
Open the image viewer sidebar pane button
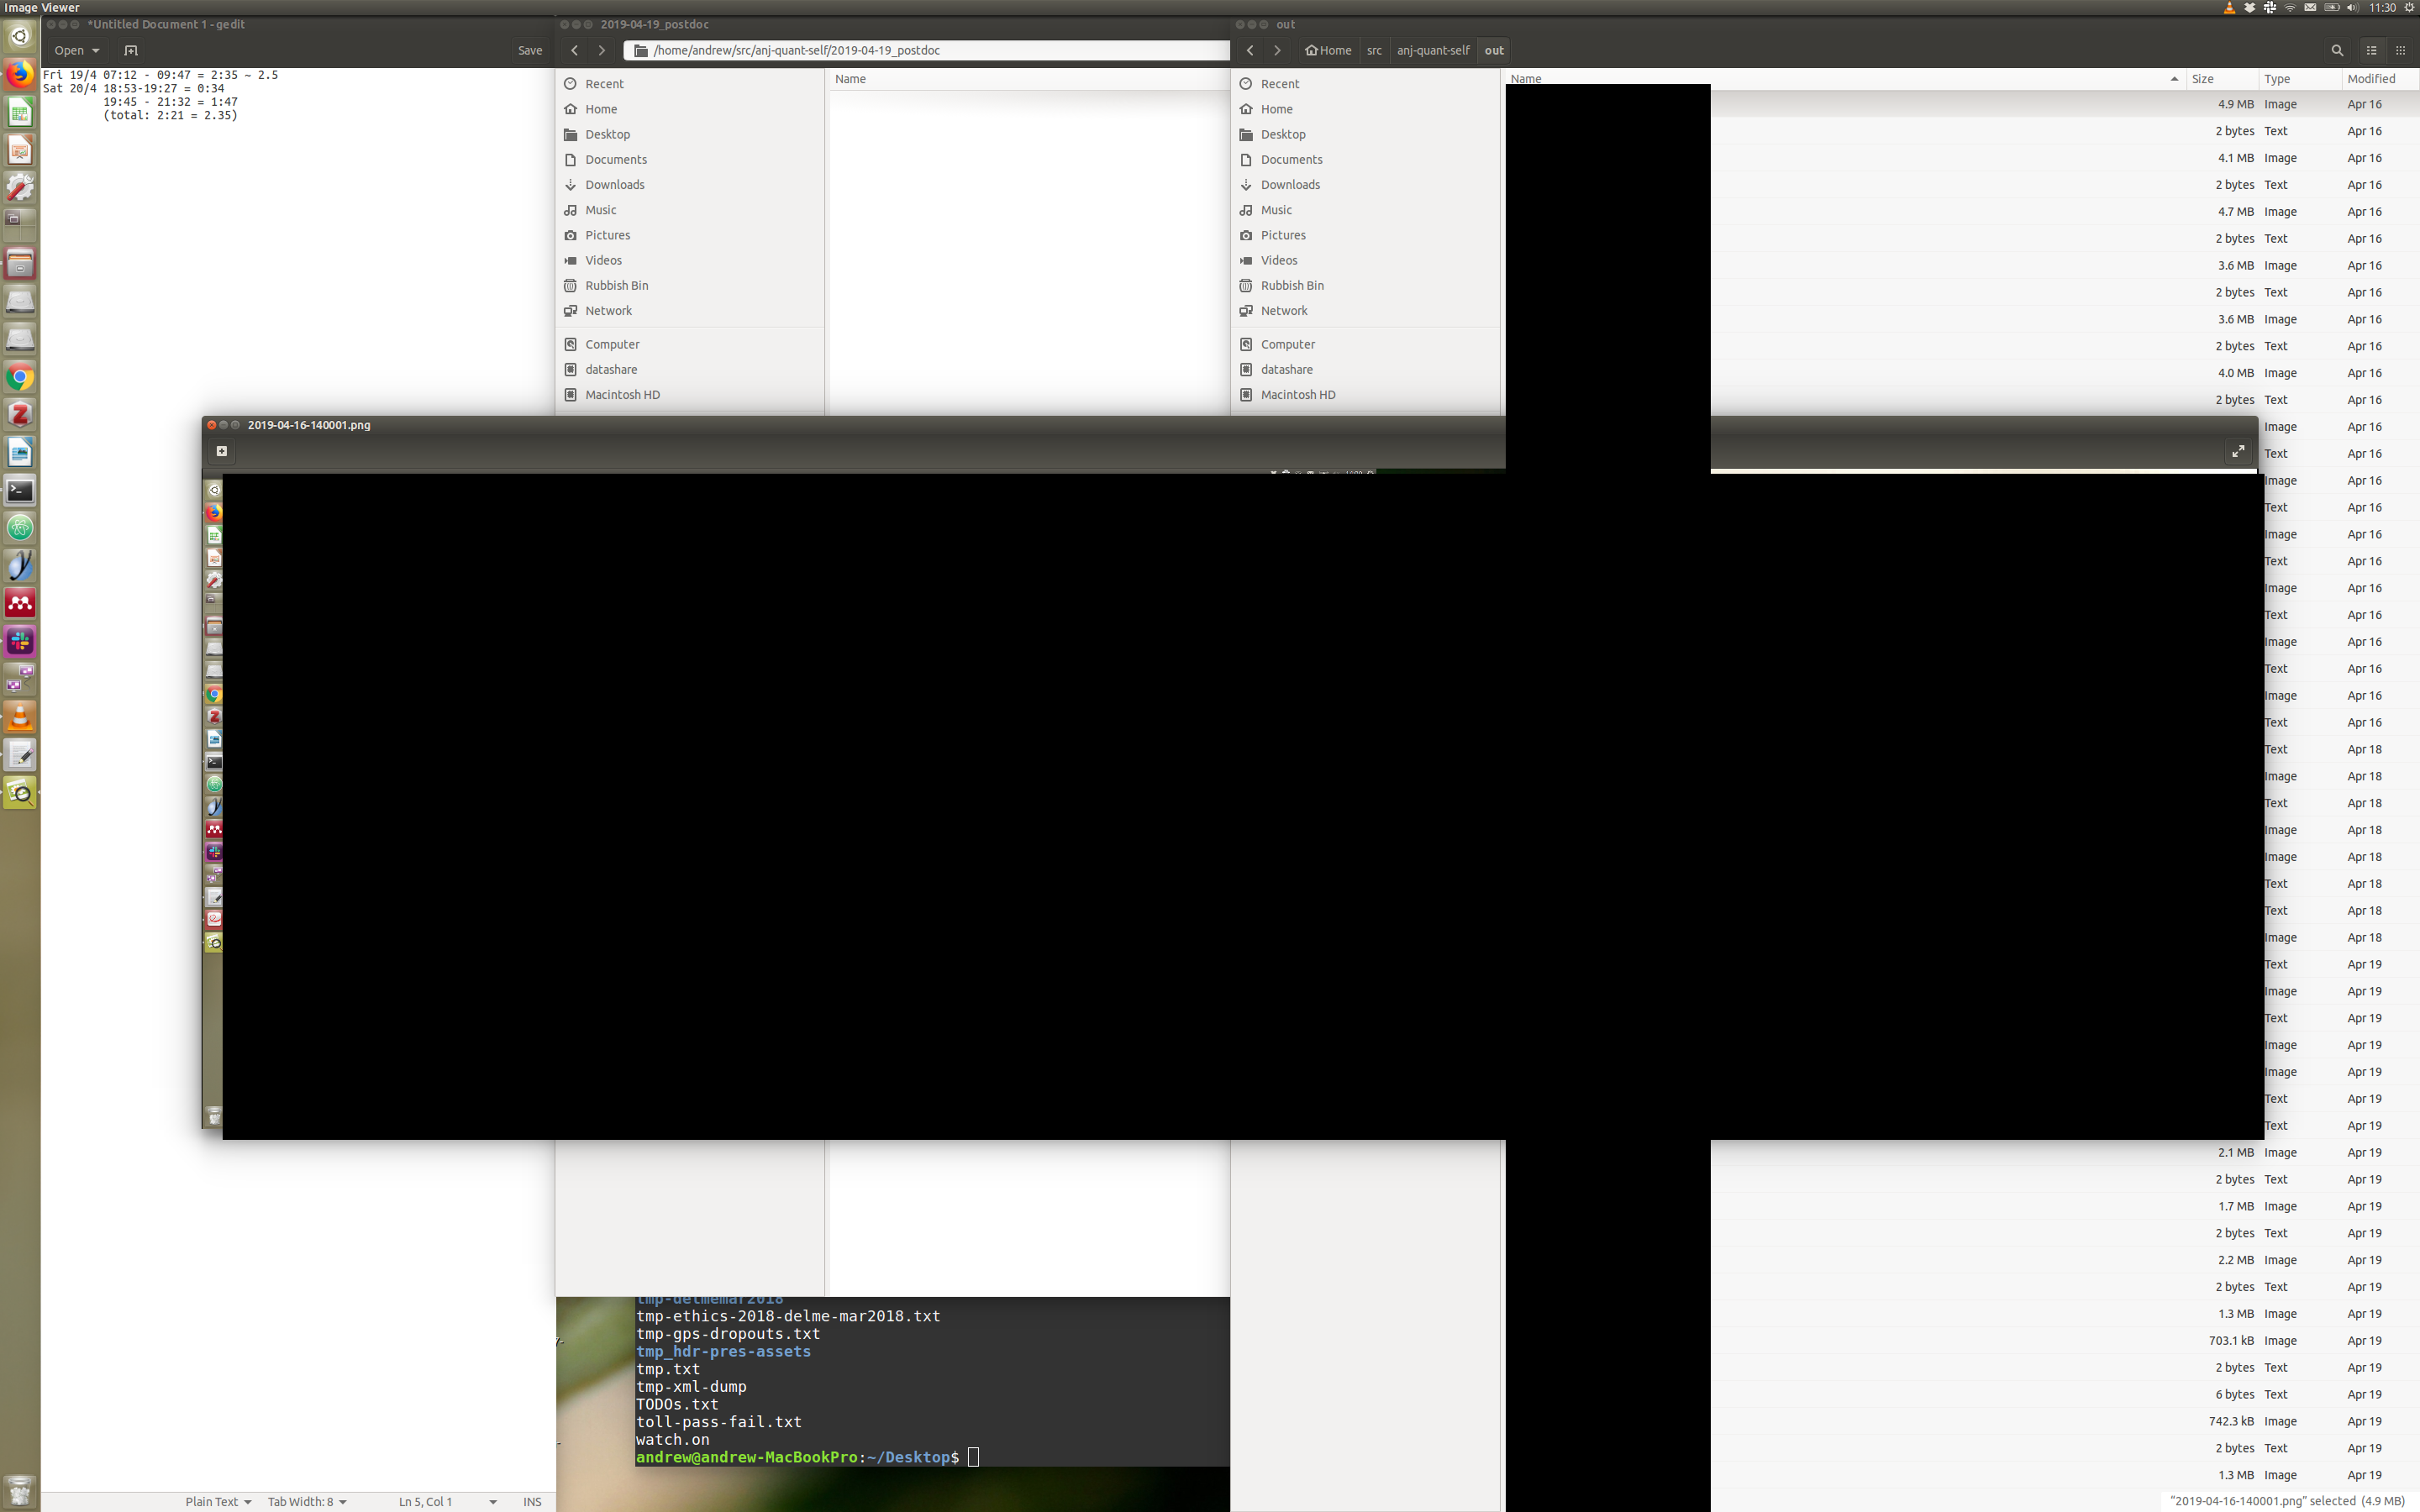coord(222,451)
